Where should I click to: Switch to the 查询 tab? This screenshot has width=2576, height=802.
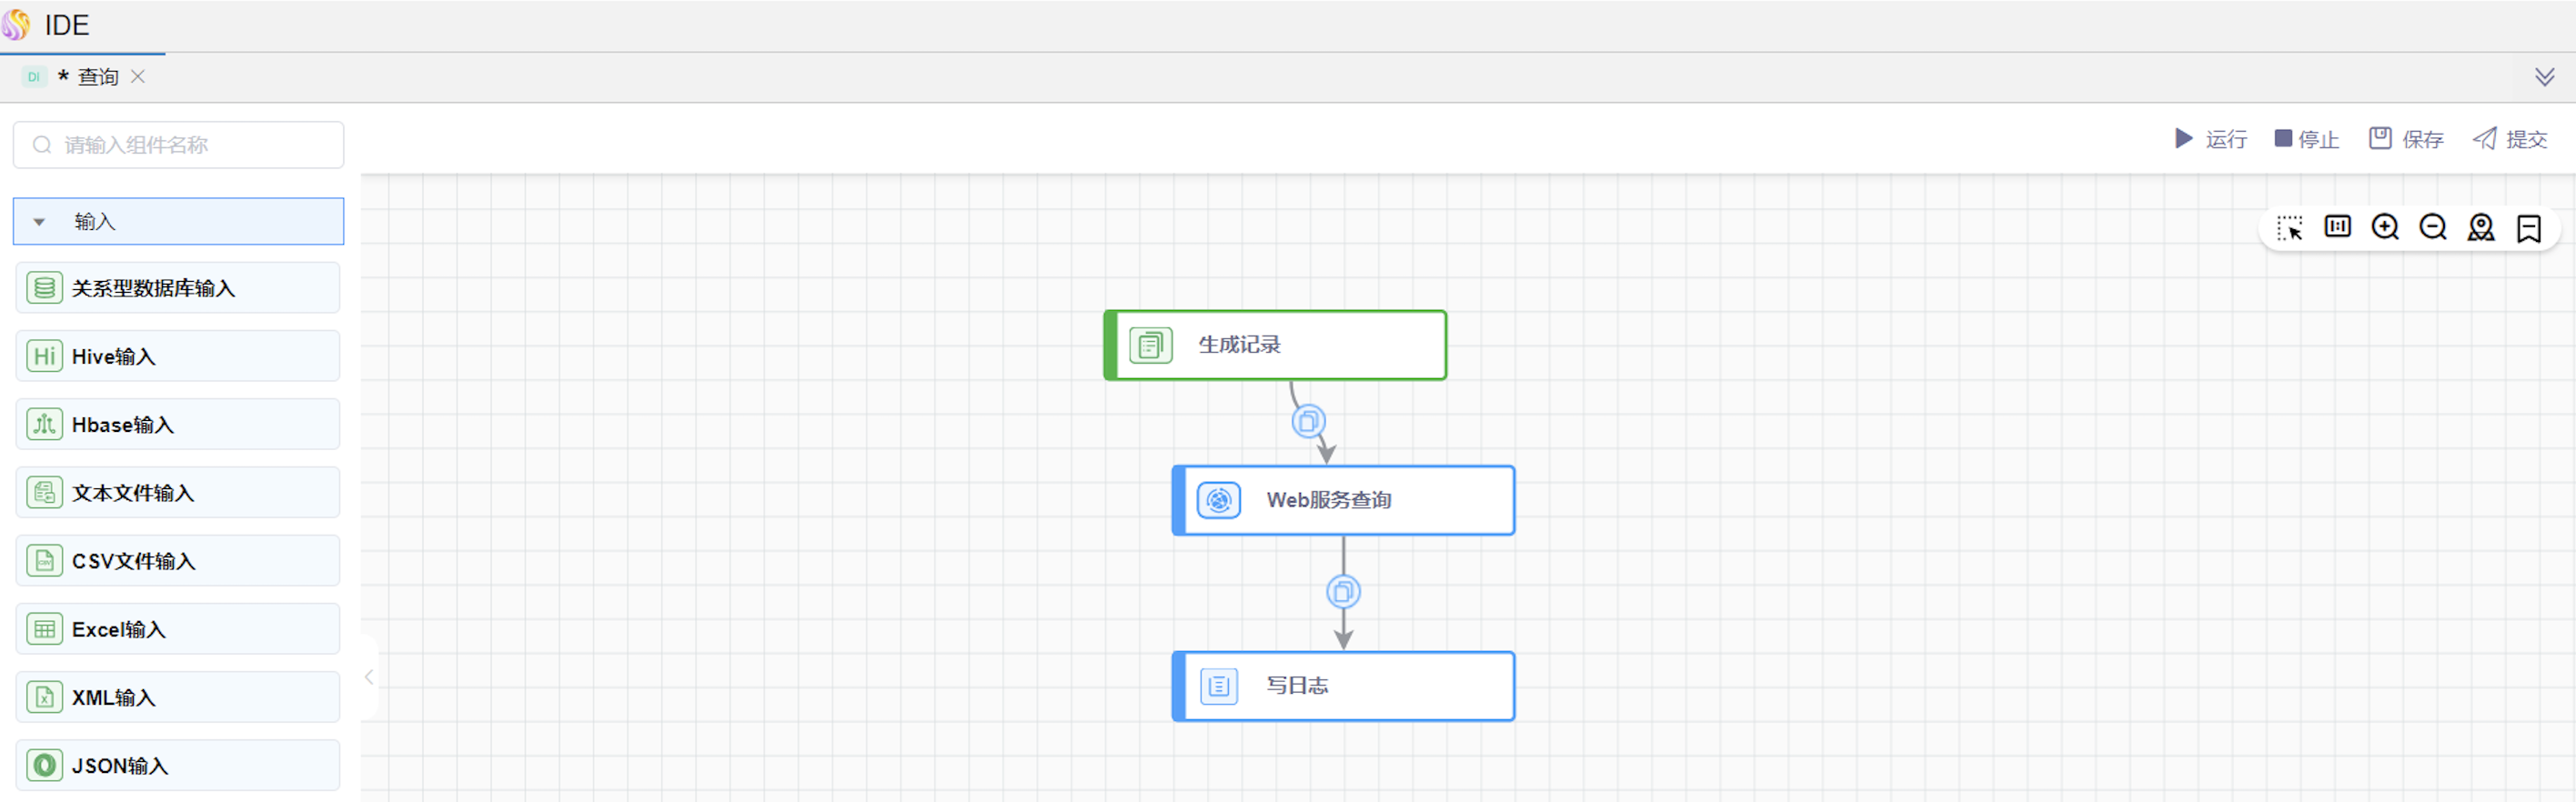coord(97,77)
